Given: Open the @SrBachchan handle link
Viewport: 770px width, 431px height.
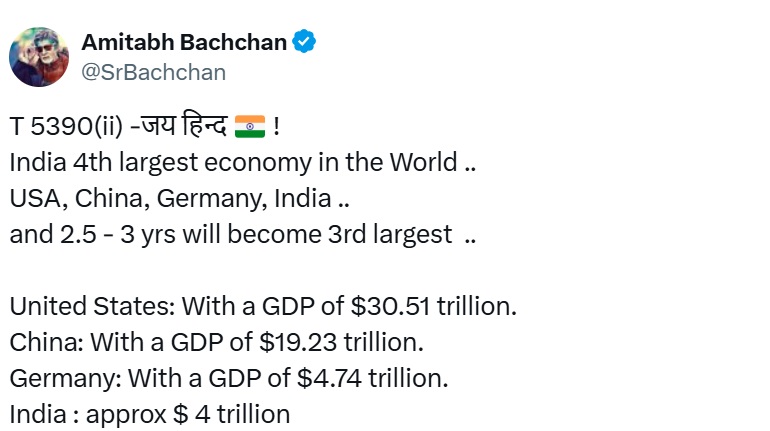Looking at the screenshot, I should pos(153,72).
